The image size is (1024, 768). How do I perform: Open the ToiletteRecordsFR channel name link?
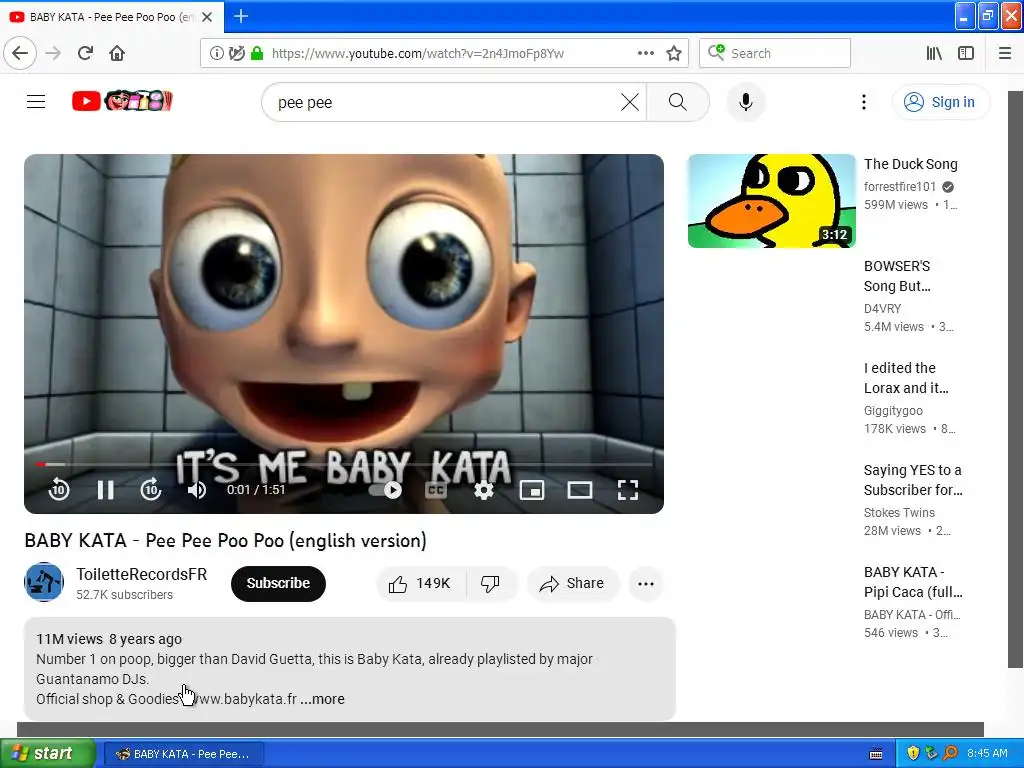(x=142, y=574)
